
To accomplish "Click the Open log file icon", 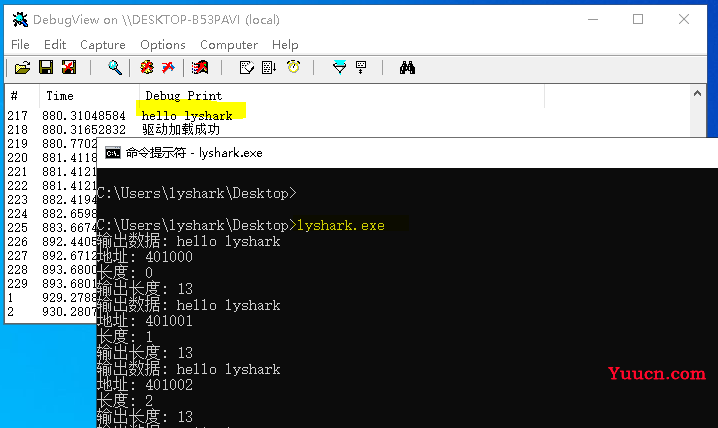I will [x=22, y=68].
